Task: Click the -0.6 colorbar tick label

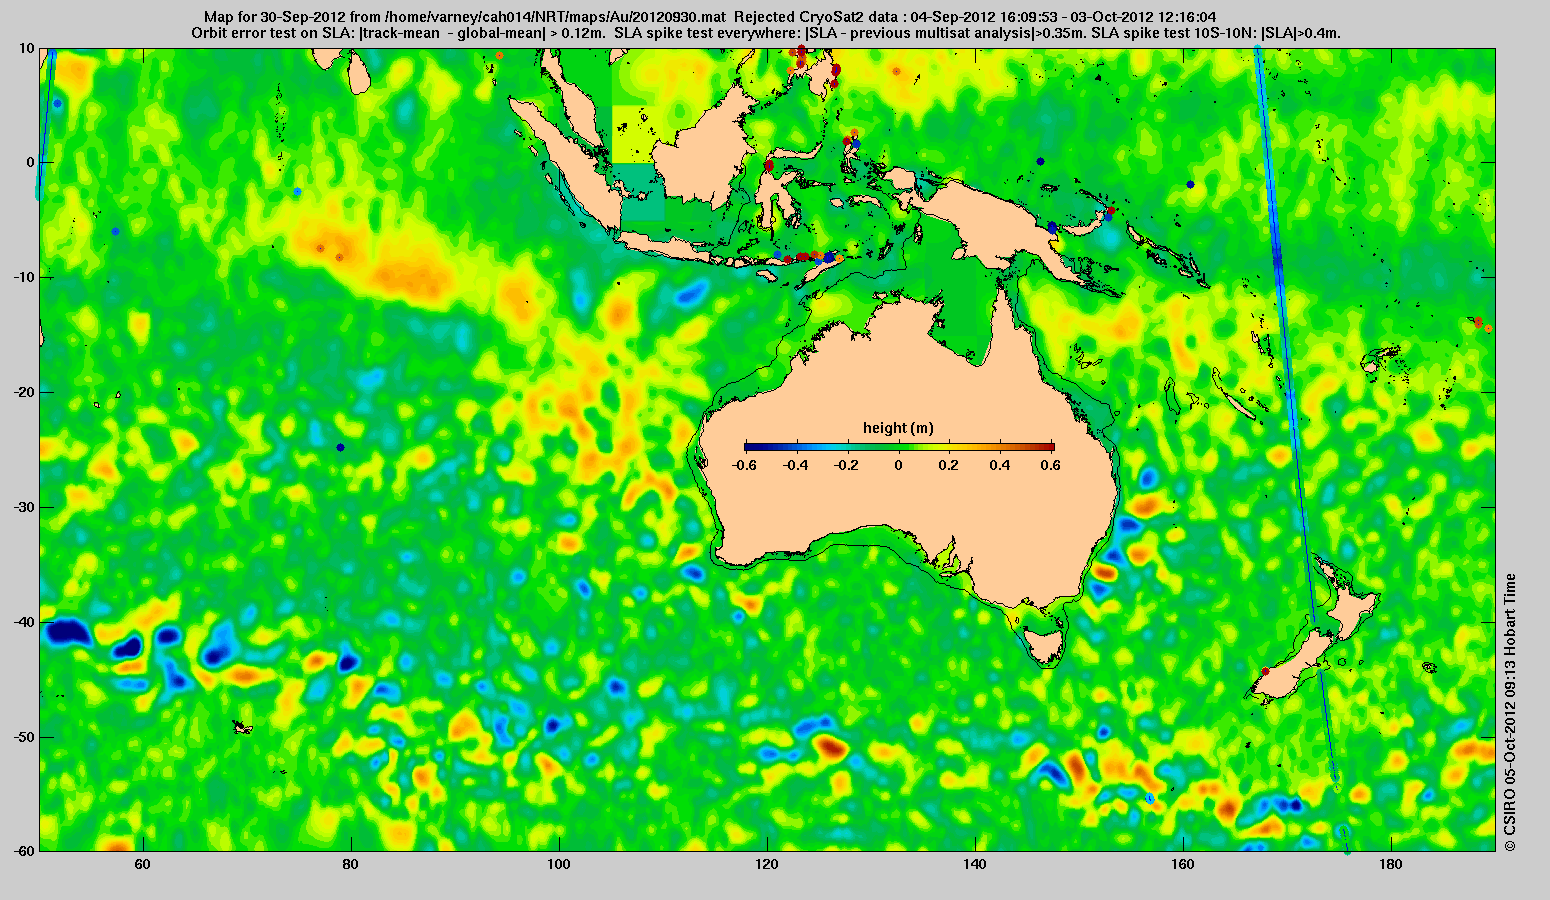Action: [x=744, y=465]
